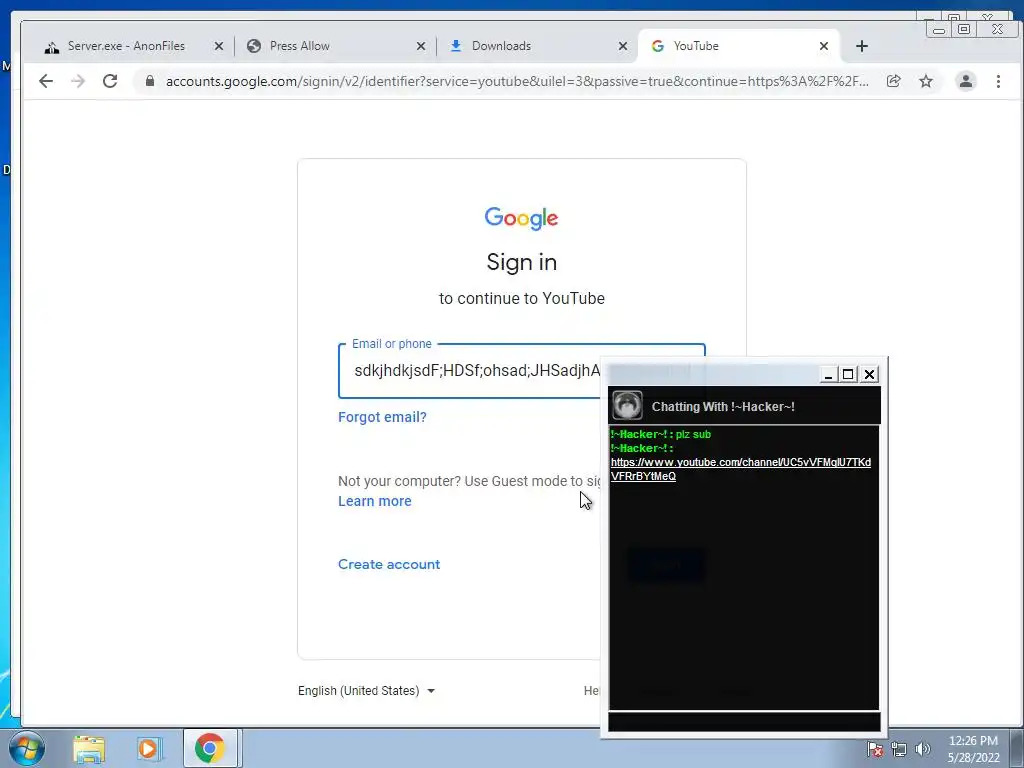The width and height of the screenshot is (1024, 768).
Task: Open Chrome's three-dot menu
Action: click(998, 81)
